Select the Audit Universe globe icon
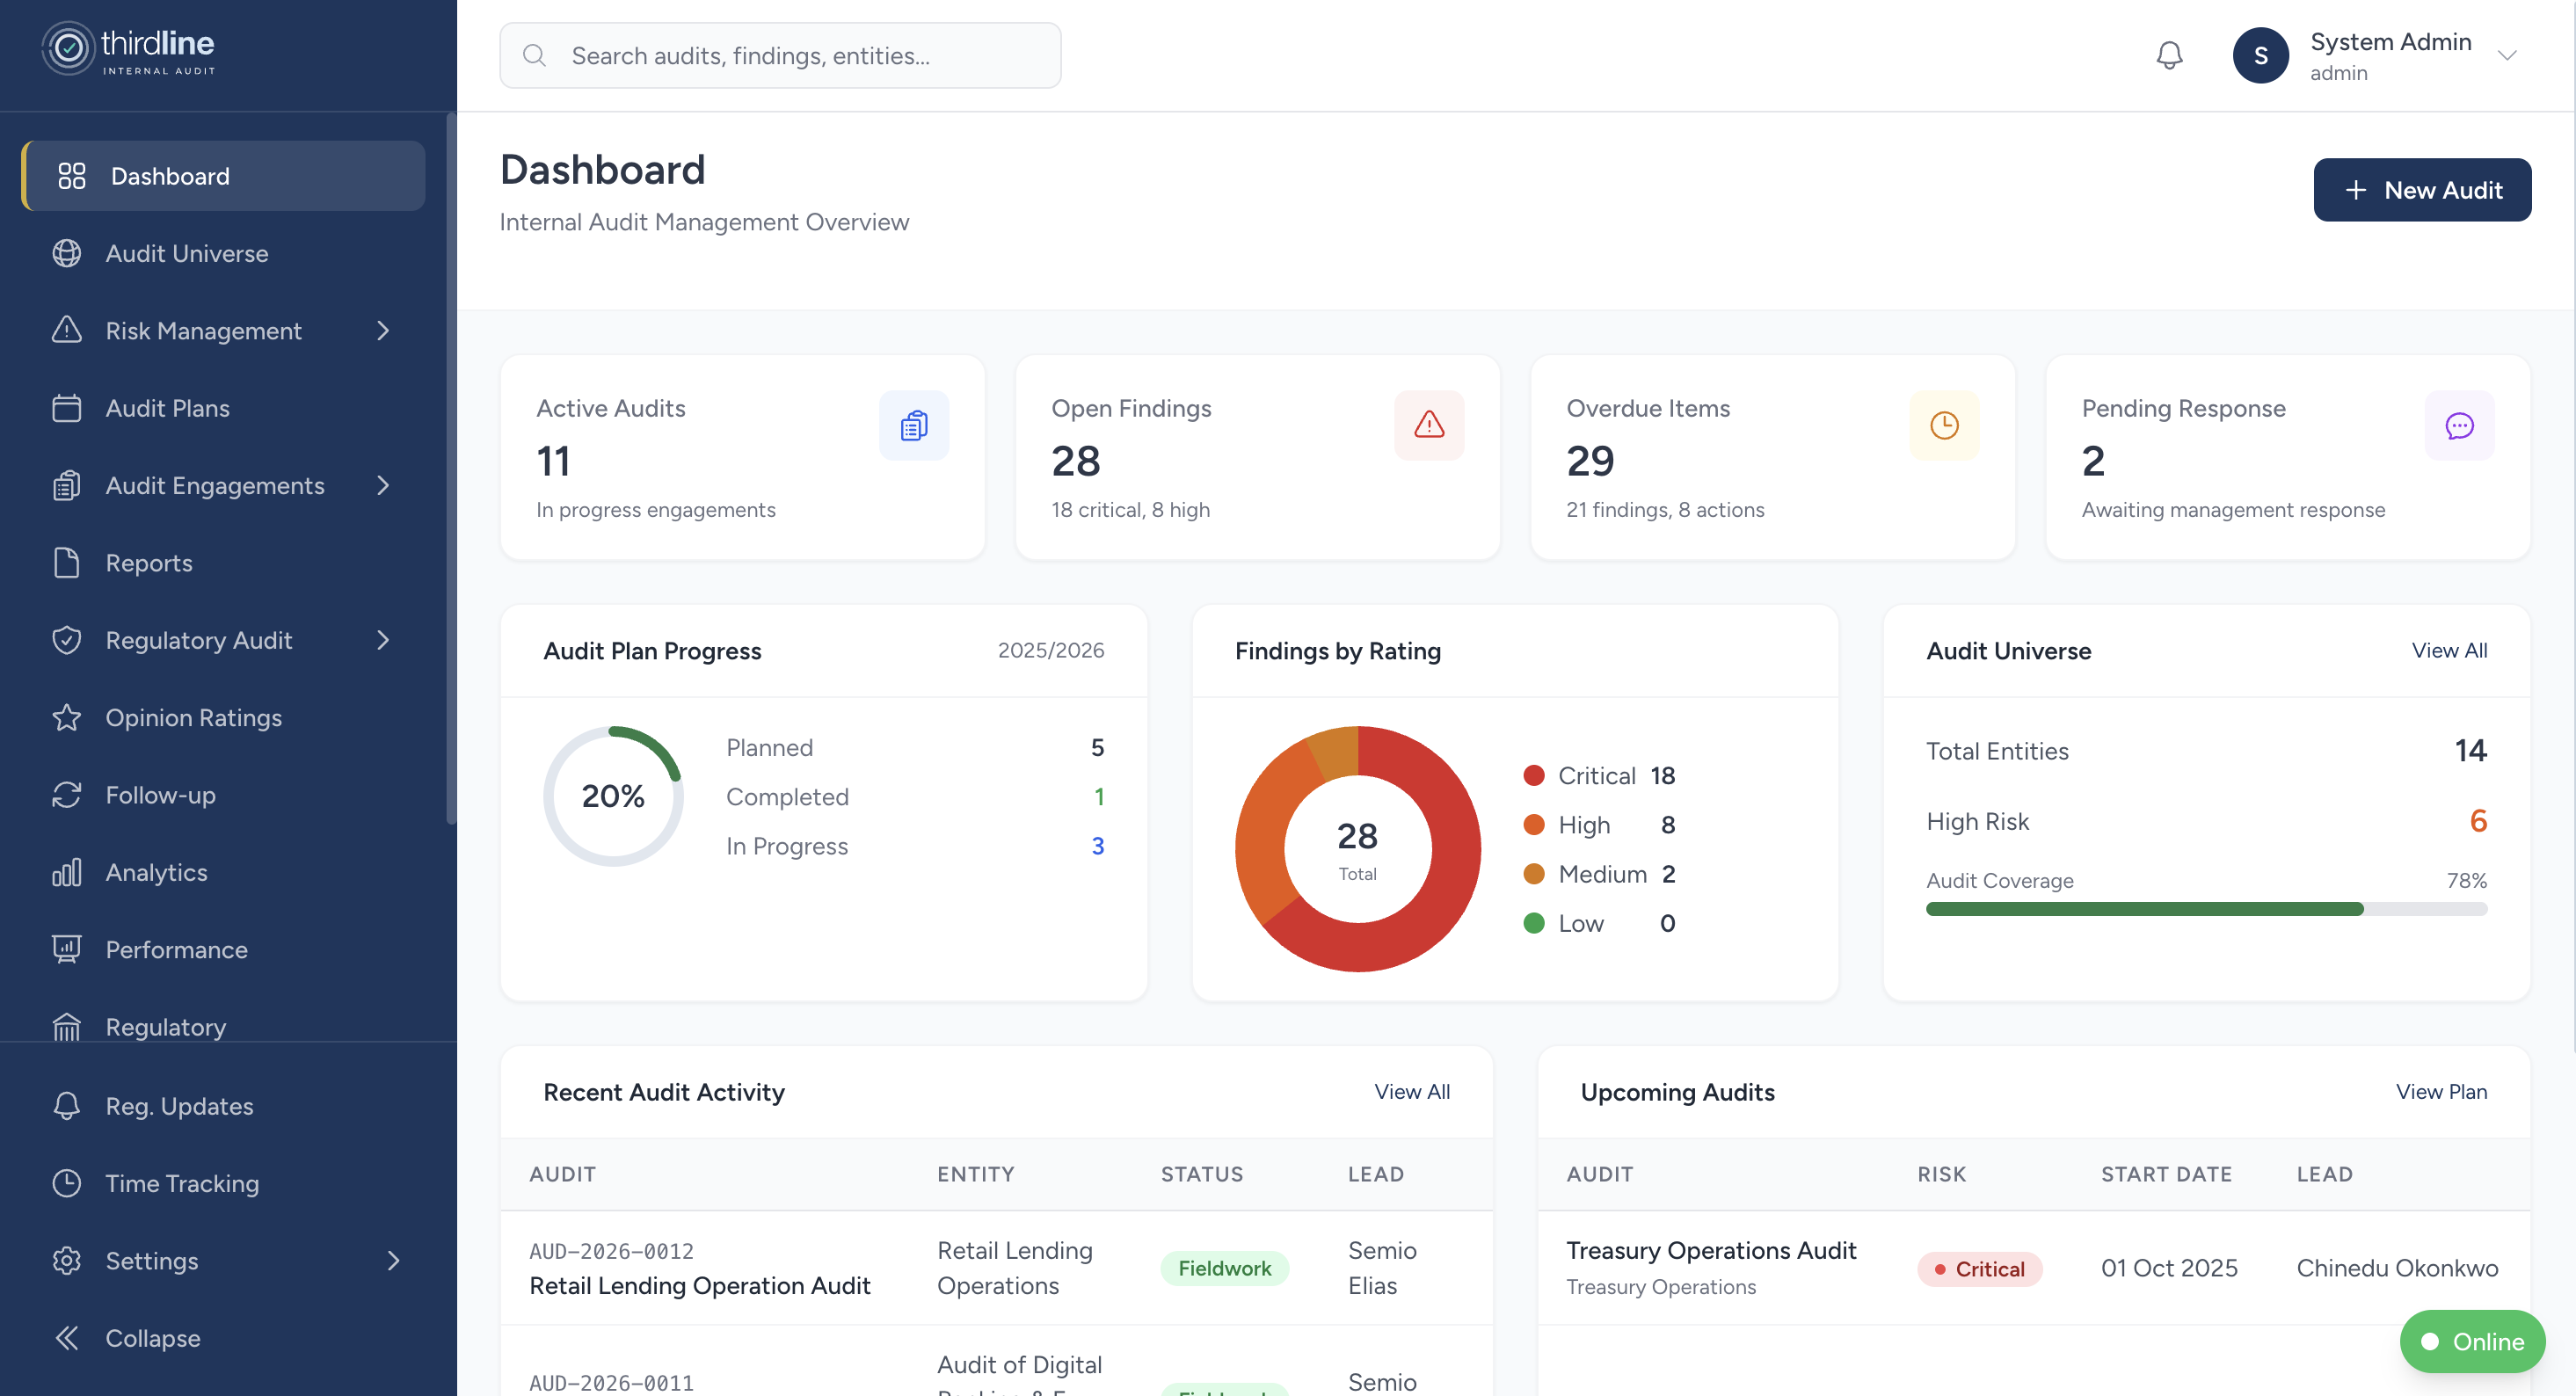The height and width of the screenshot is (1396, 2576). pyautogui.click(x=66, y=253)
